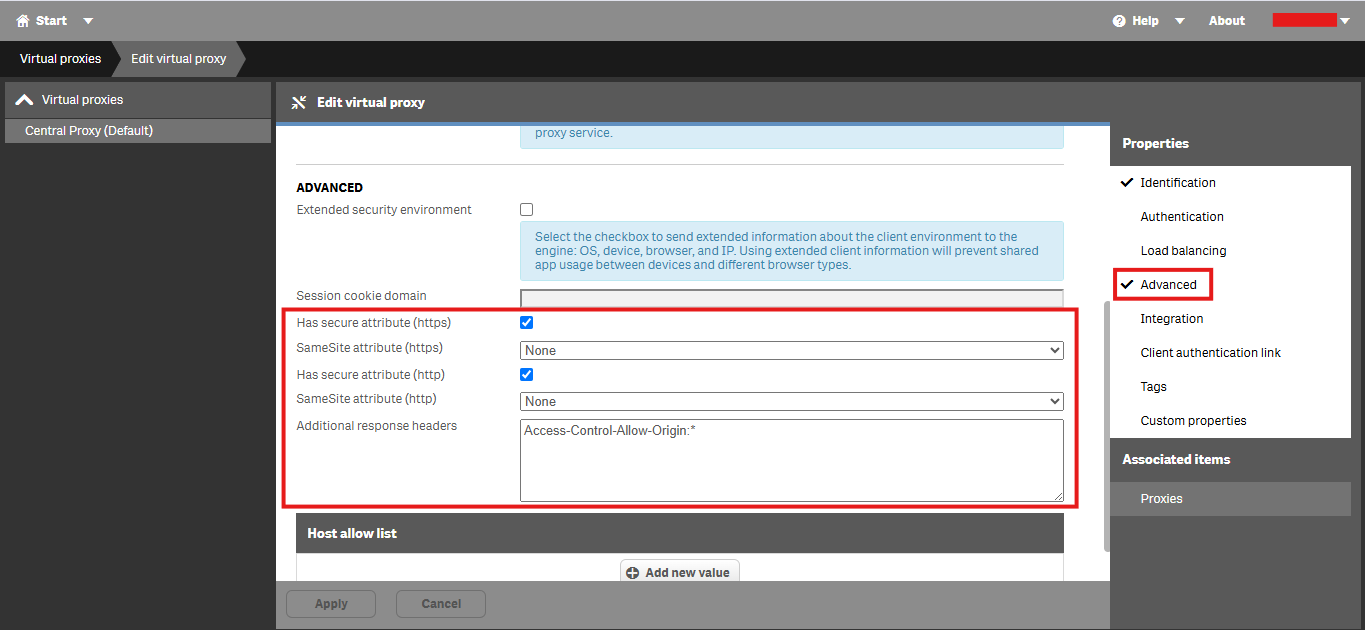Click the Apply button
Image resolution: width=1365 pixels, height=630 pixels.
[330, 603]
